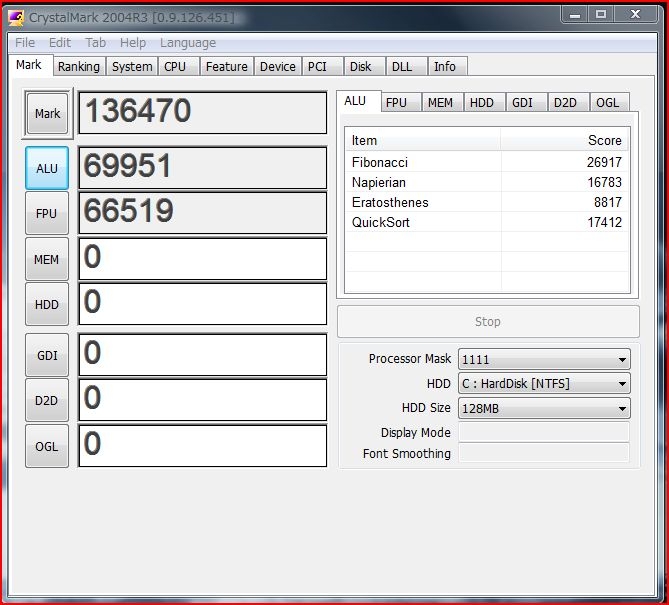The height and width of the screenshot is (605, 669).
Task: Open the Processor Mask dropdown
Action: 543,359
